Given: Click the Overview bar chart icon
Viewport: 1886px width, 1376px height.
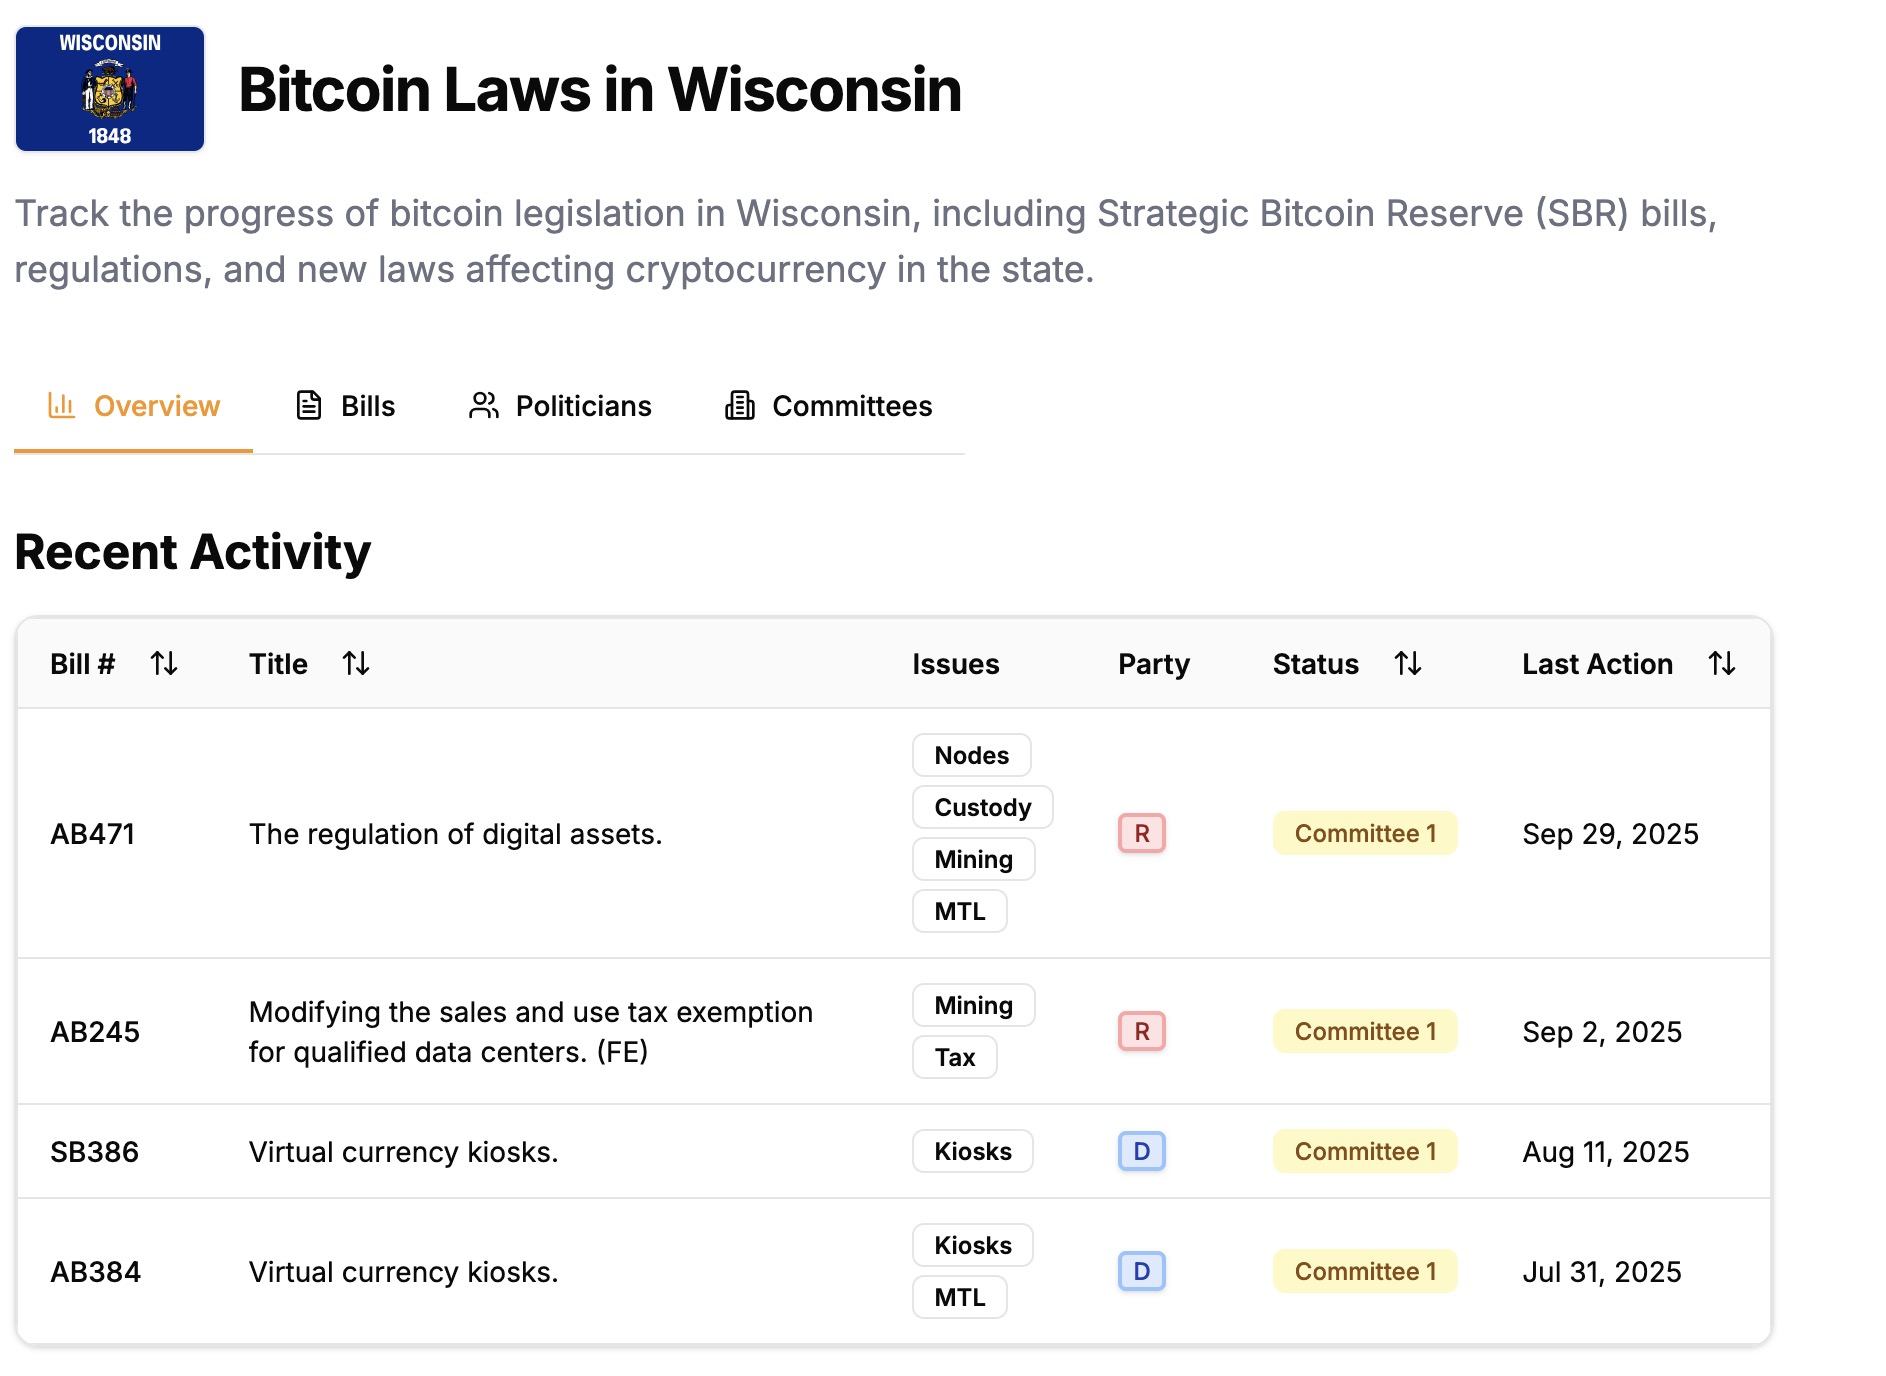Looking at the screenshot, I should pos(62,405).
